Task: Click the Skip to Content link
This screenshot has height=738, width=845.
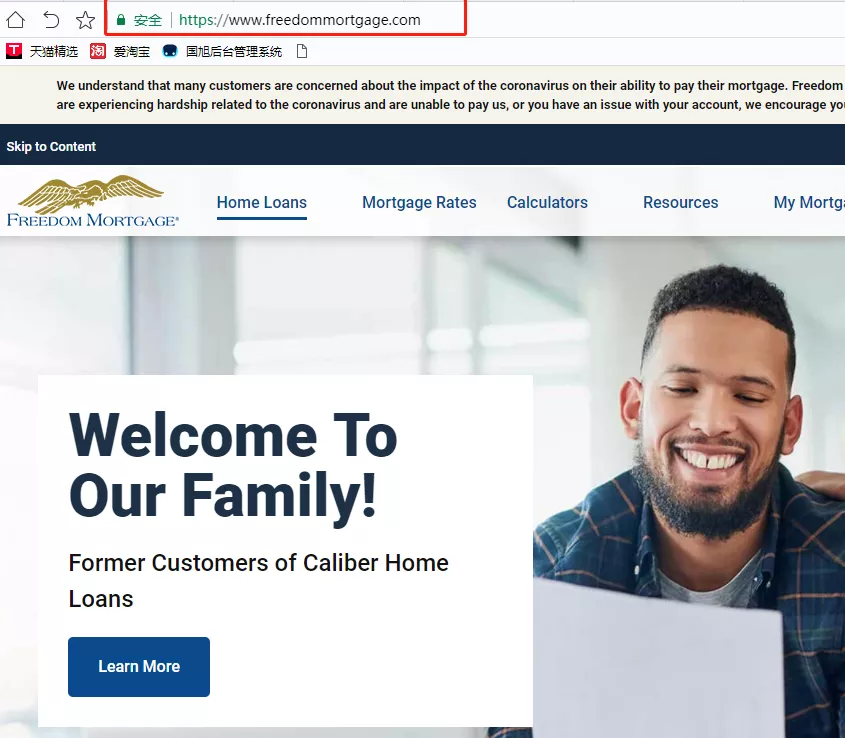Action: pyautogui.click(x=51, y=147)
